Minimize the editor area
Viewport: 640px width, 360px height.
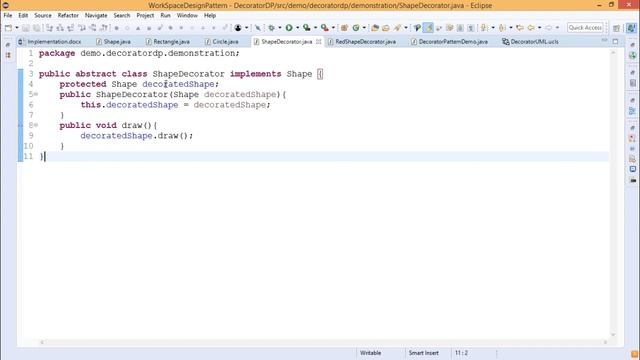(x=604, y=41)
